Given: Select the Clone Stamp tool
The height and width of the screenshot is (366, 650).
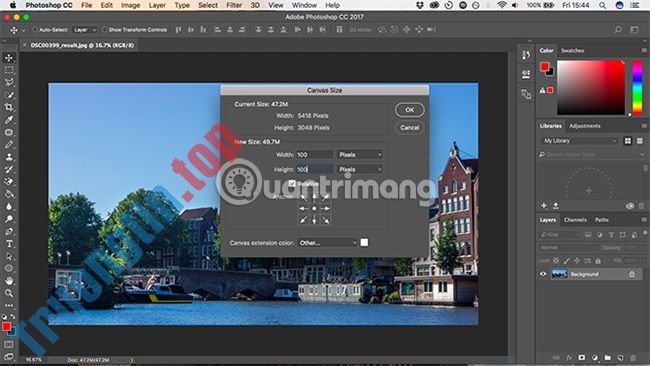Looking at the screenshot, I should coord(9,157).
